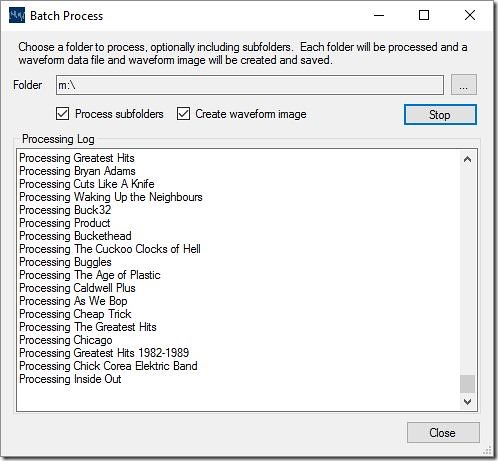Screen dimensions: 498x461
Task: Select log line 'Processing Bryan Adams'
Action: tap(77, 171)
